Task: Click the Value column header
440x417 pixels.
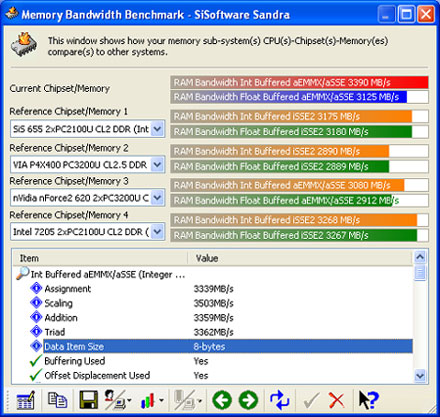Action: click(299, 258)
